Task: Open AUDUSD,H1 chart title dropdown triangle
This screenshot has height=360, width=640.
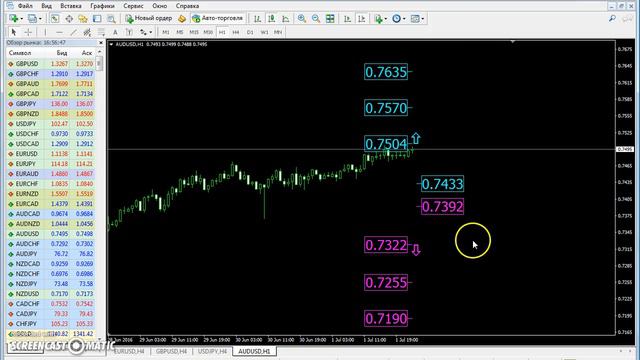Action: coord(111,44)
